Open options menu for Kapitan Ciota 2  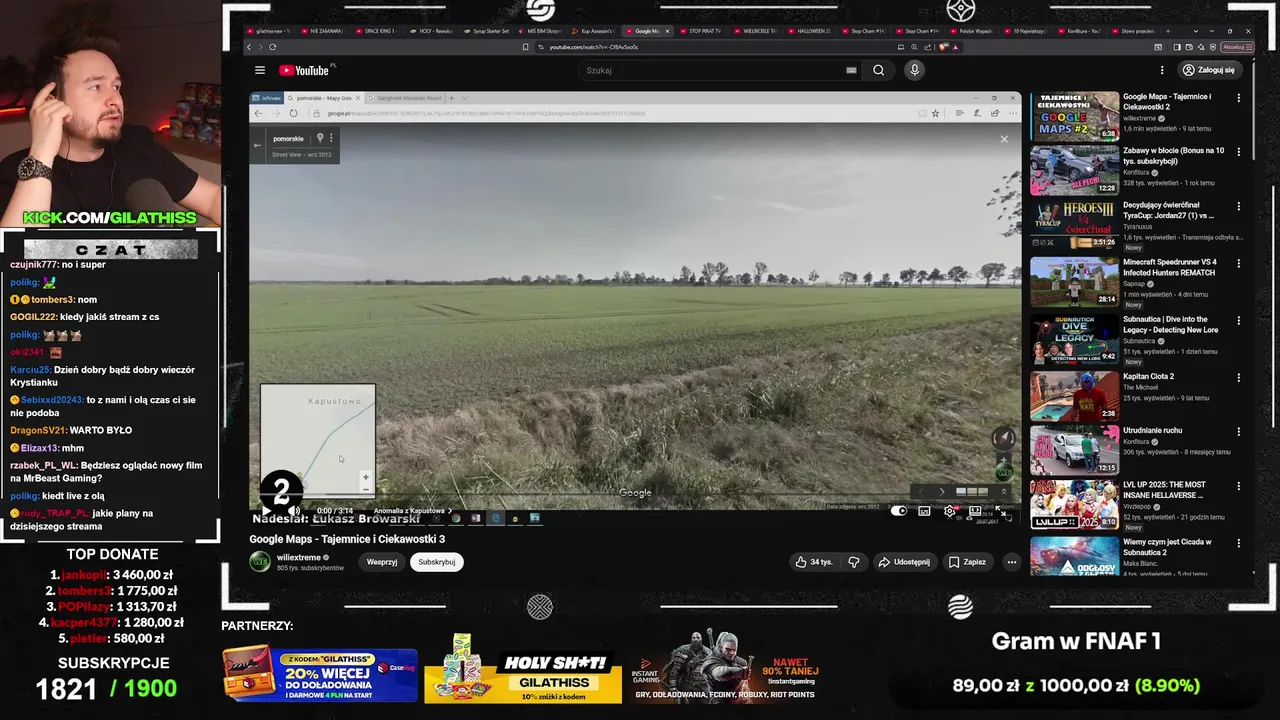[x=1238, y=378]
